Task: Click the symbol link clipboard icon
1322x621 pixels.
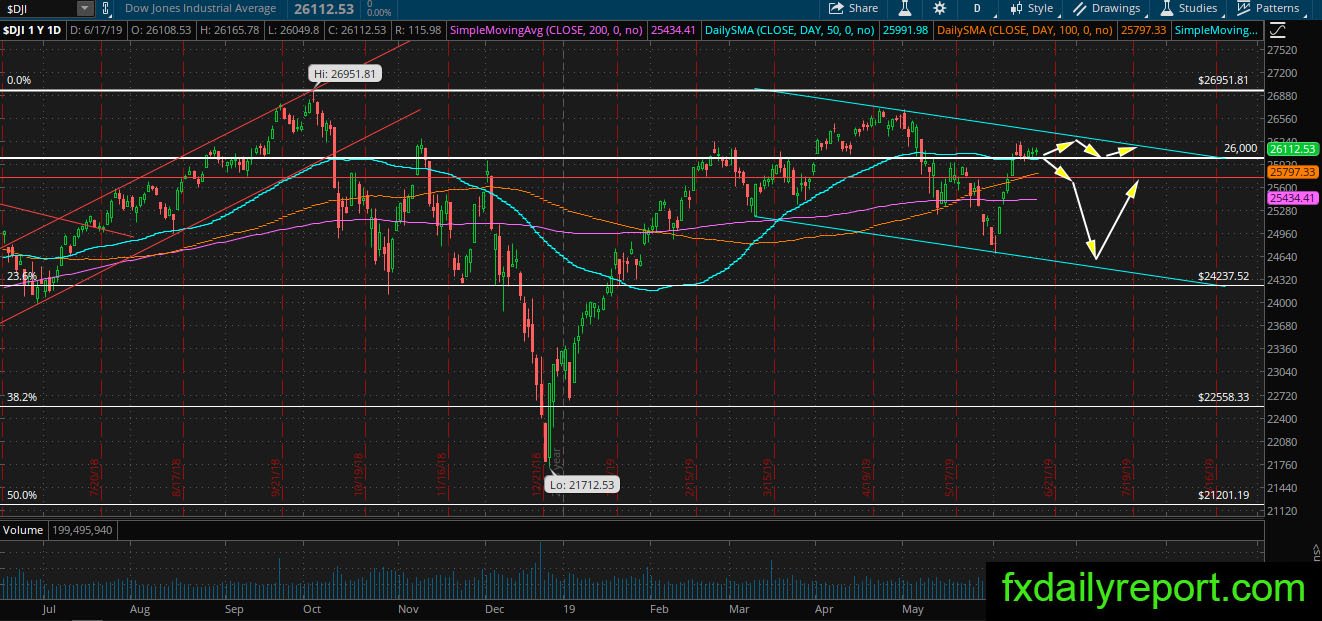Action: click(x=105, y=8)
